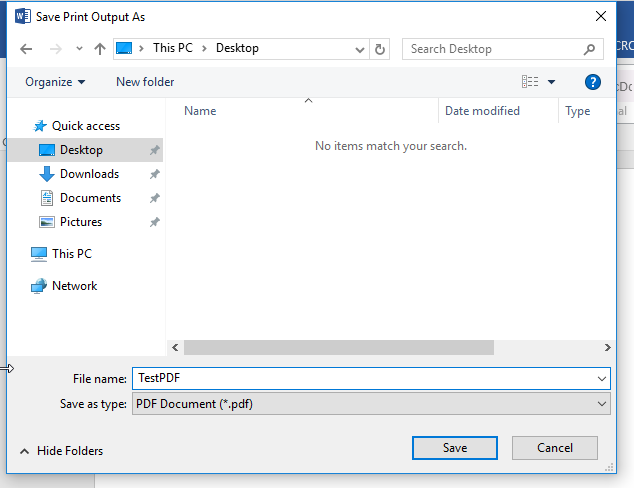Refresh the Desktop folder view
634x488 pixels.
380,49
